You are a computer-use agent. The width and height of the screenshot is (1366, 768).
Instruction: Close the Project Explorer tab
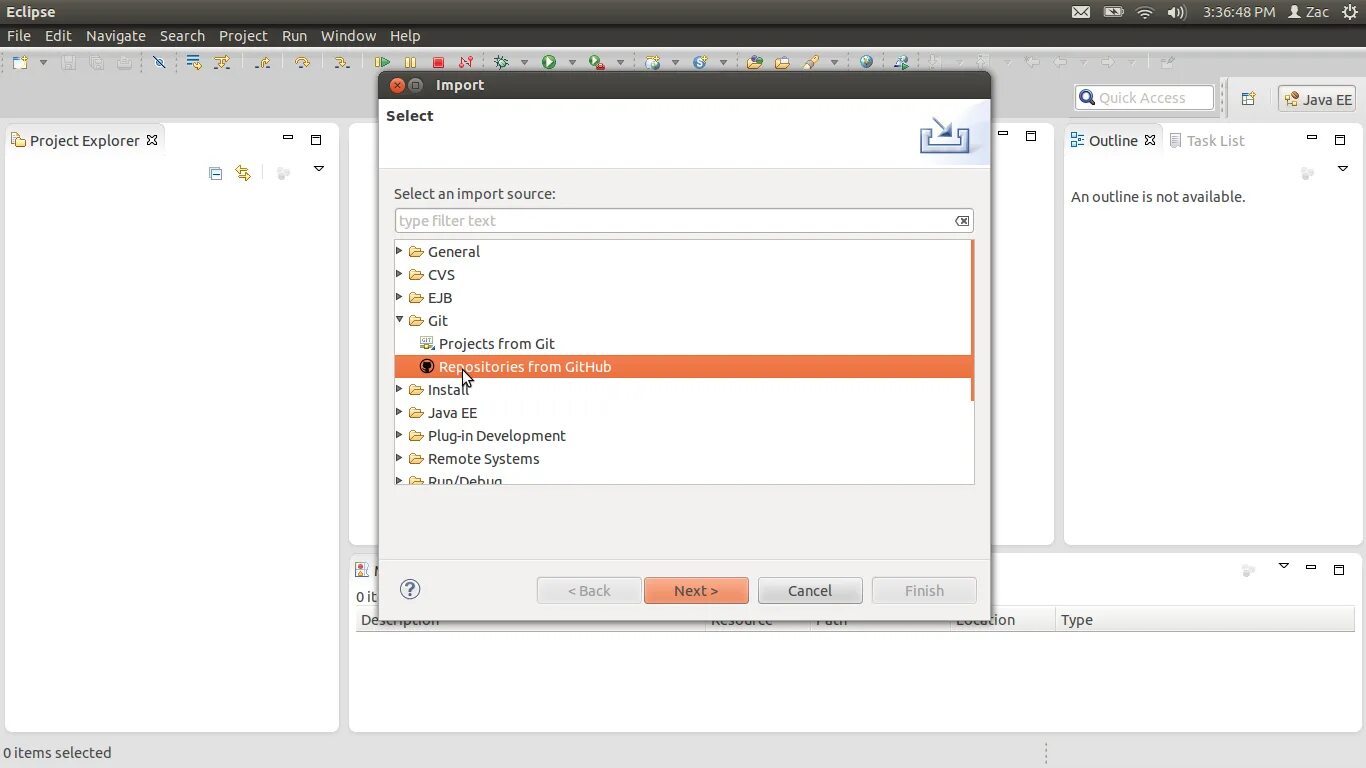tap(152, 140)
